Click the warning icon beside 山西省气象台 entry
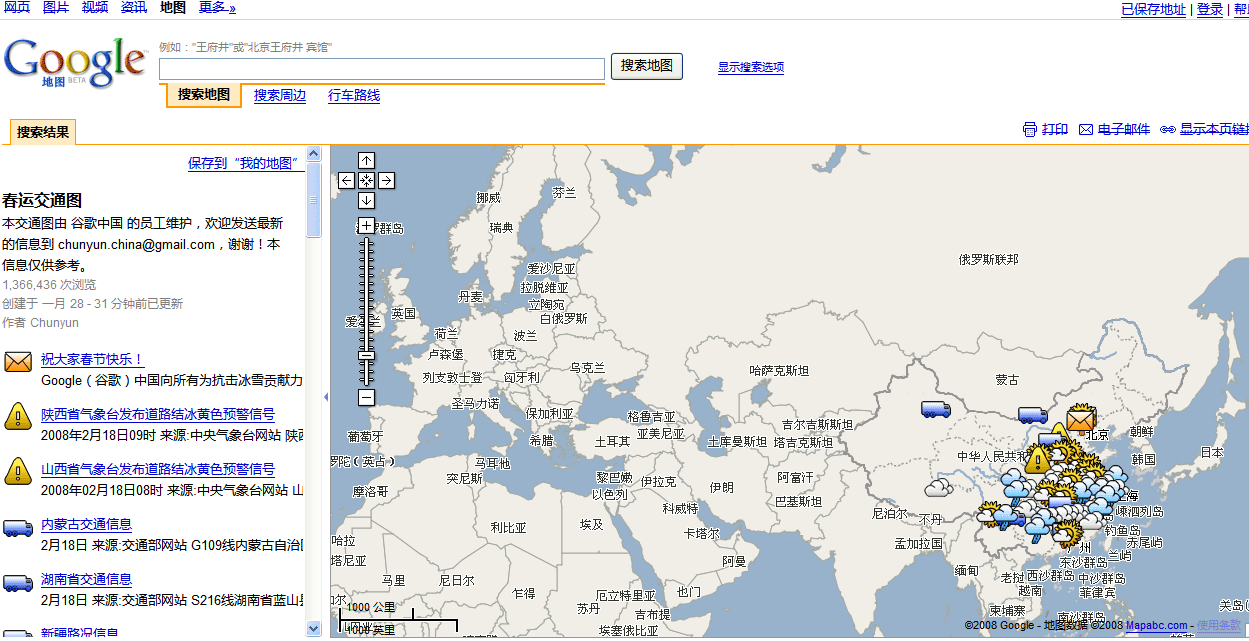This screenshot has height=641, width=1249. click(18, 471)
